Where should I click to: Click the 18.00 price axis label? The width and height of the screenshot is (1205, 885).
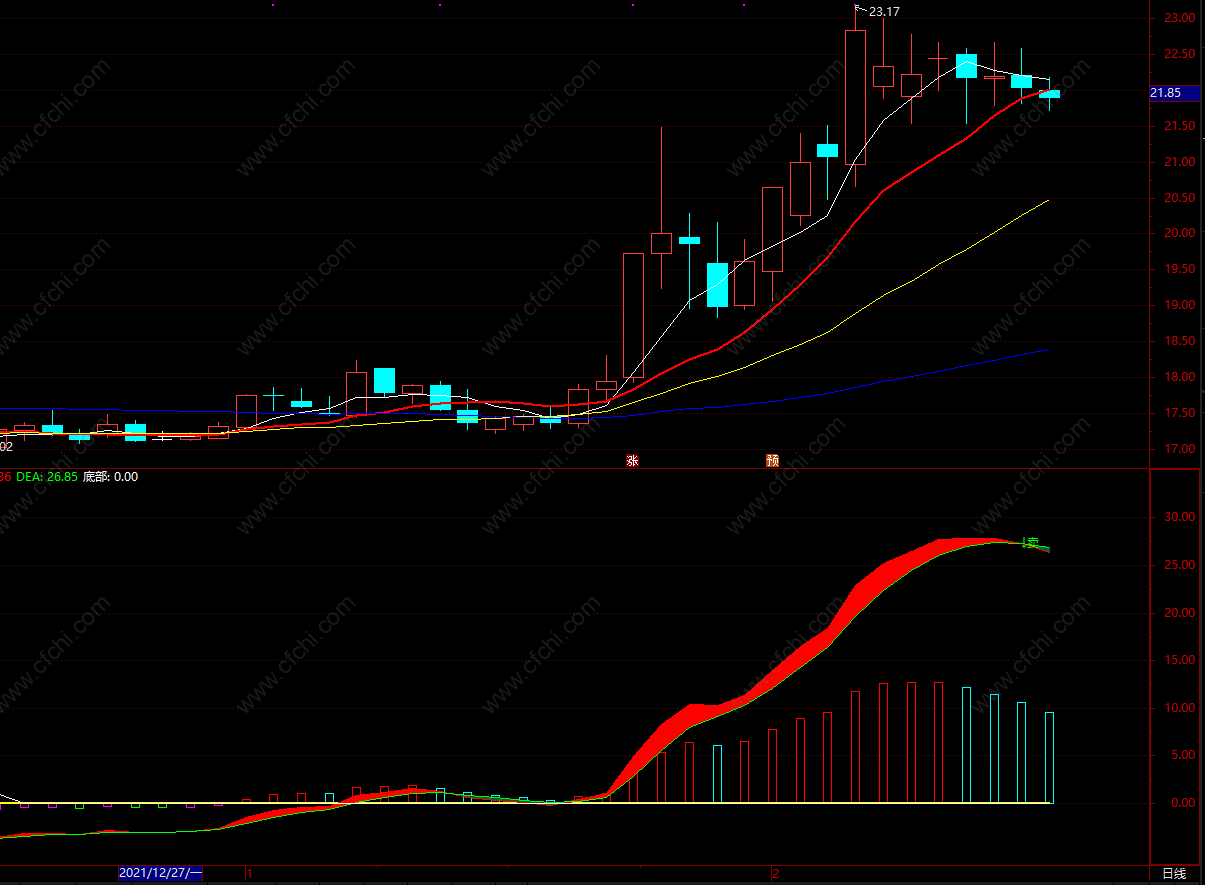(1180, 377)
